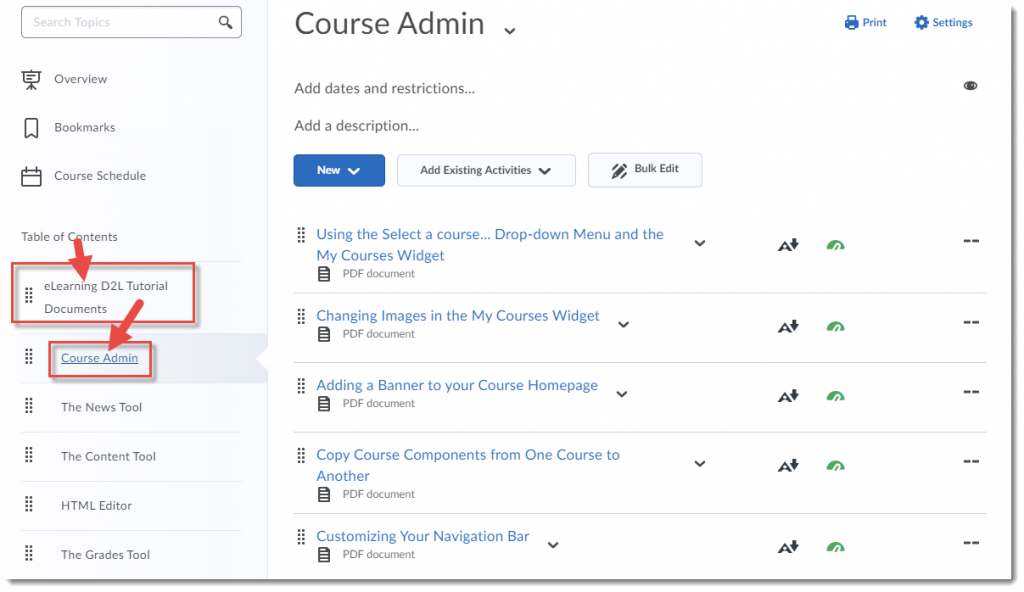The height and width of the screenshot is (592, 1024).
Task: Click the accessibility download icon next to Changing Images topic
Action: pos(788,325)
